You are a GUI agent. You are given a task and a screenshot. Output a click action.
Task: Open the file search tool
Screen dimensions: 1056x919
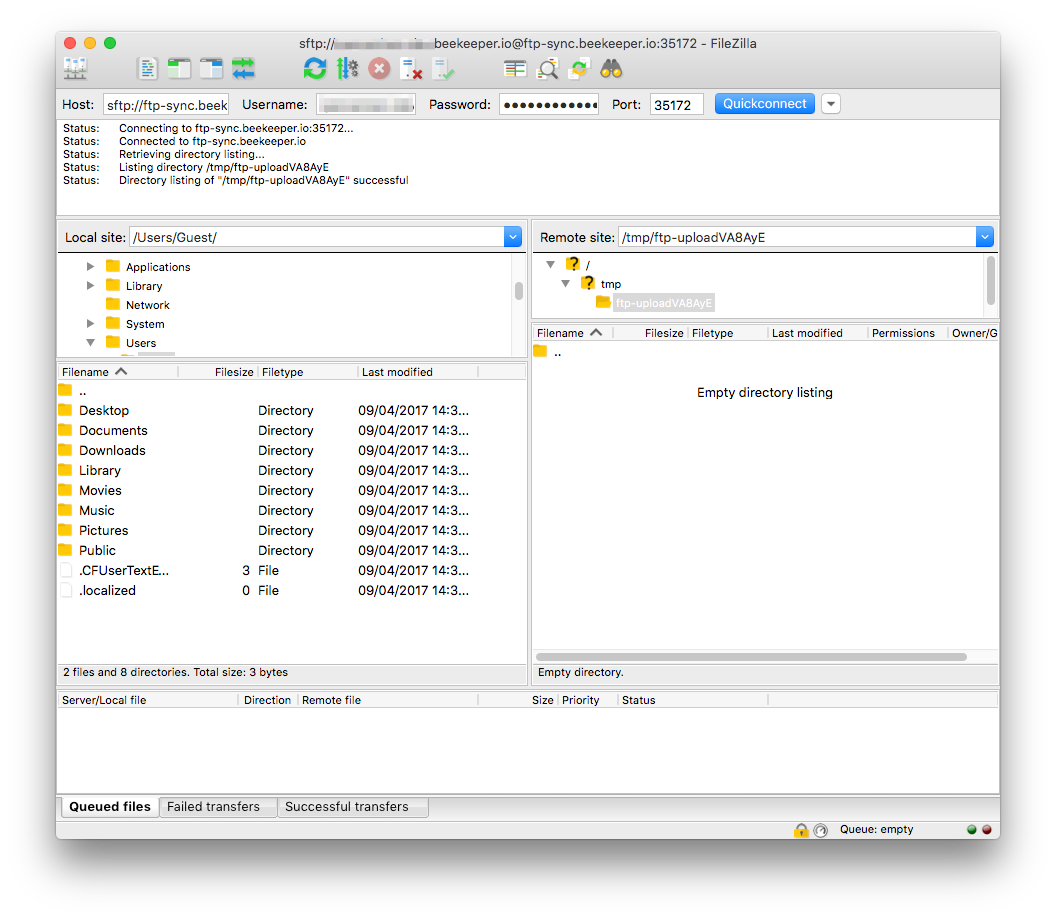[611, 68]
